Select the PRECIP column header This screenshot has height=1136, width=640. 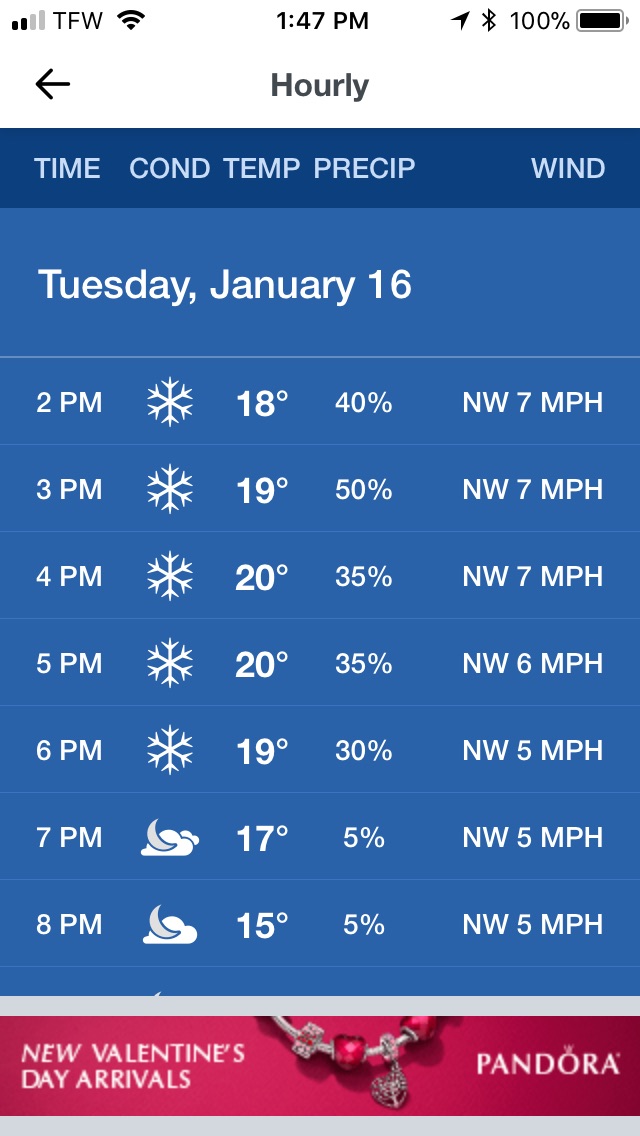[x=365, y=168]
